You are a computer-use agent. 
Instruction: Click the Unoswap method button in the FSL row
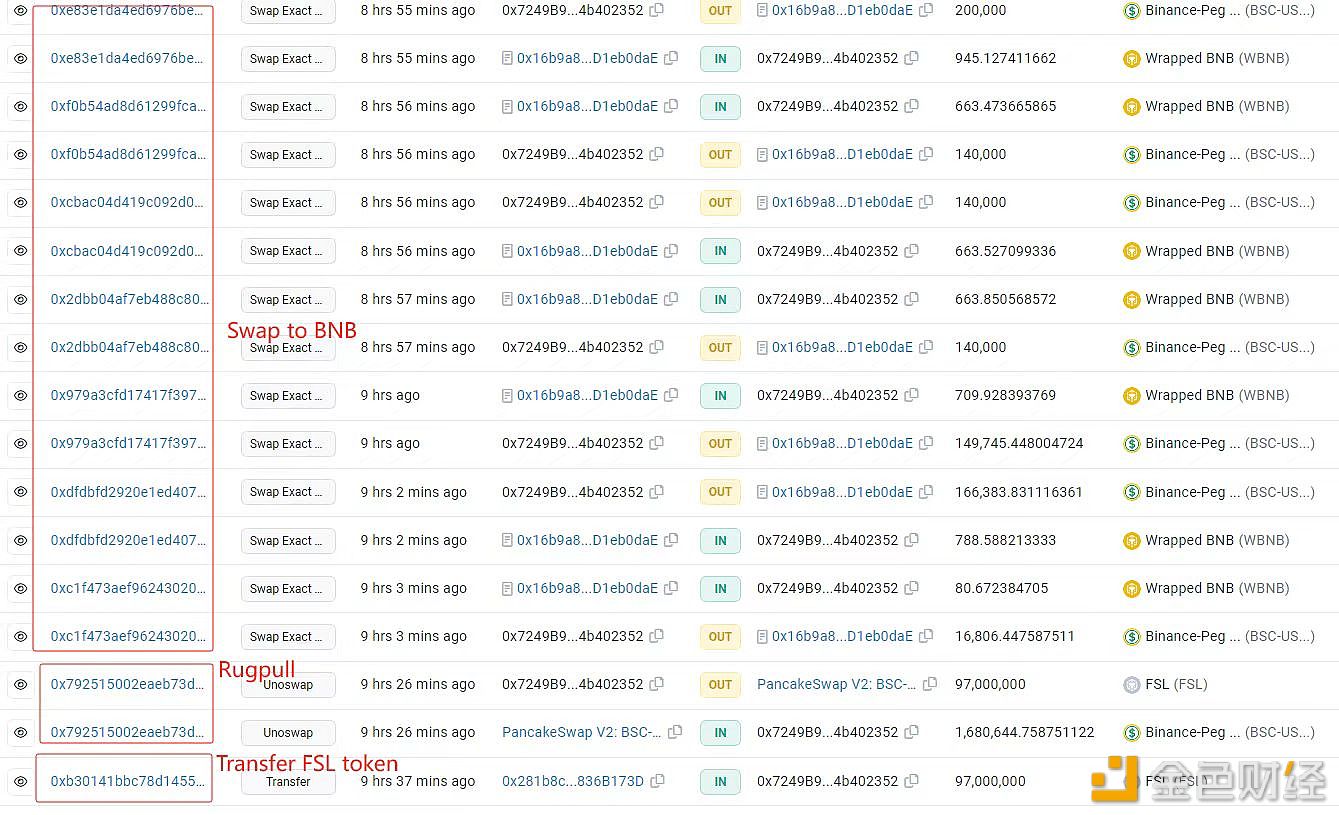pyautogui.click(x=288, y=685)
